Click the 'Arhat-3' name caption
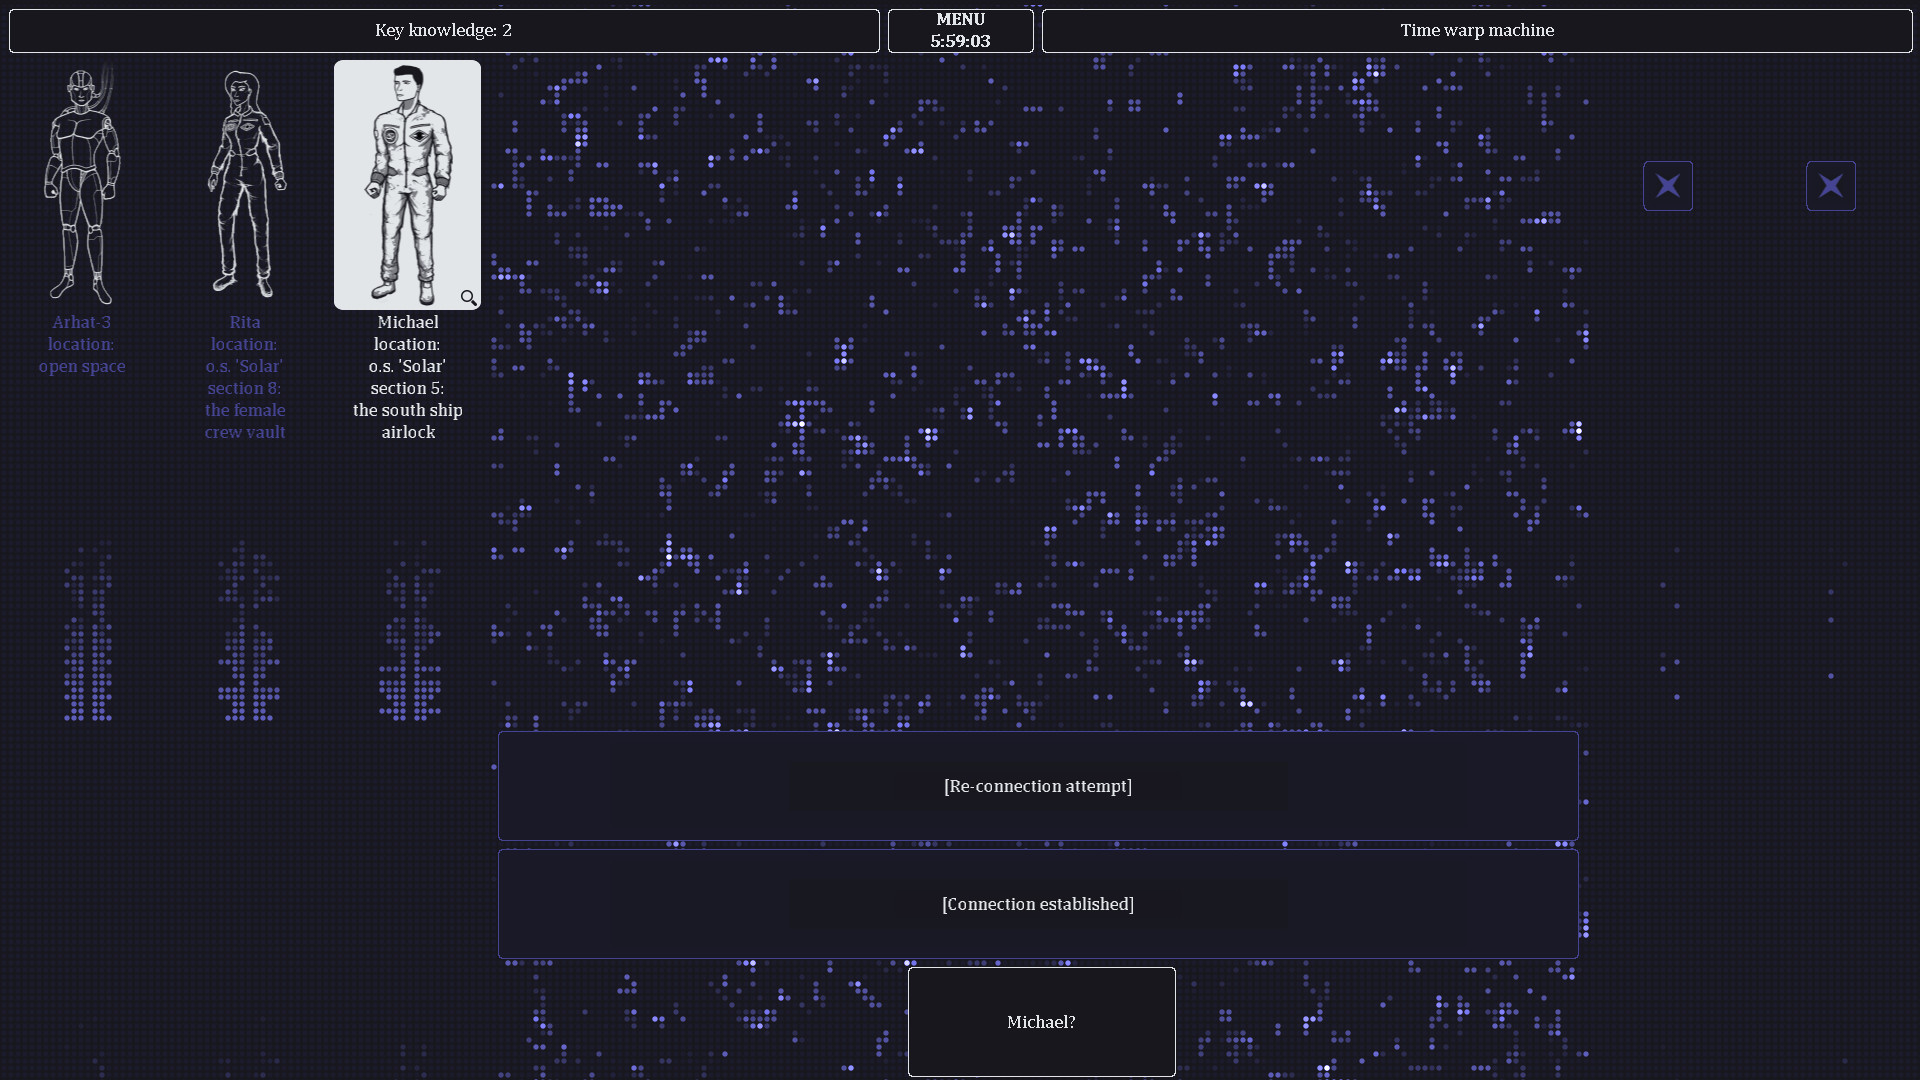The width and height of the screenshot is (1920, 1080). click(82, 322)
